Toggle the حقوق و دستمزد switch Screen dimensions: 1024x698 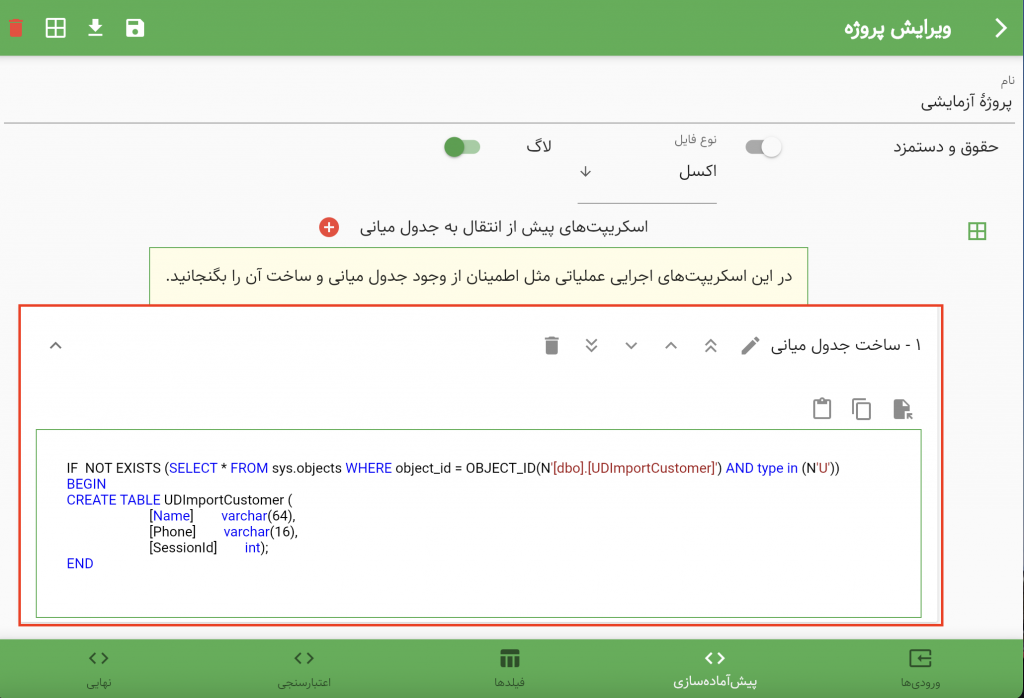763,147
